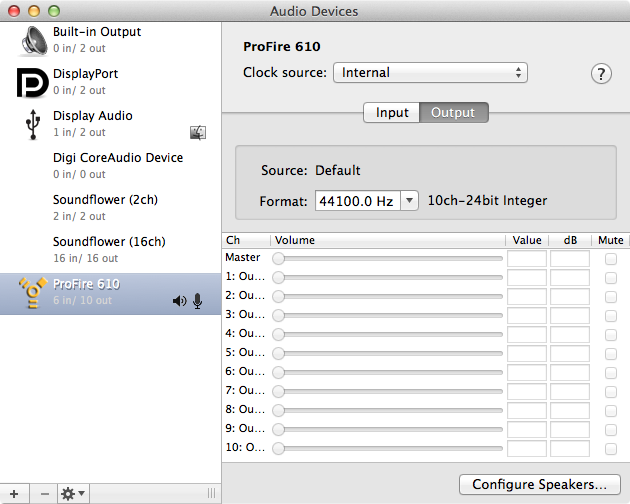Click the Configure Speakers button
630x504 pixels.
coord(540,485)
